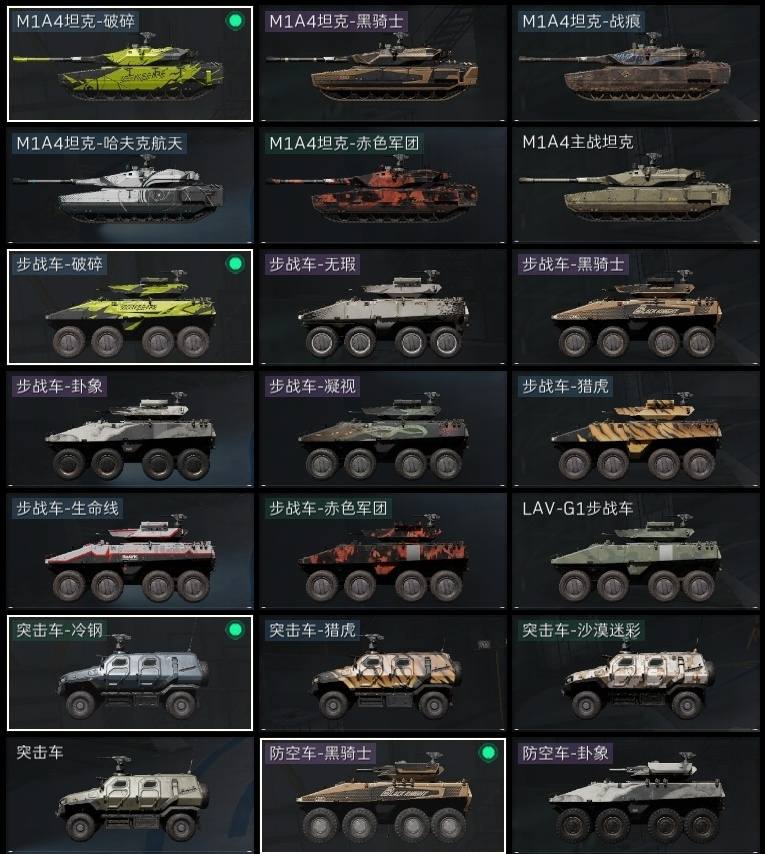Click the green equipped indicator on M1A4坦克-破碎
The width and height of the screenshot is (765, 854).
(235, 21)
